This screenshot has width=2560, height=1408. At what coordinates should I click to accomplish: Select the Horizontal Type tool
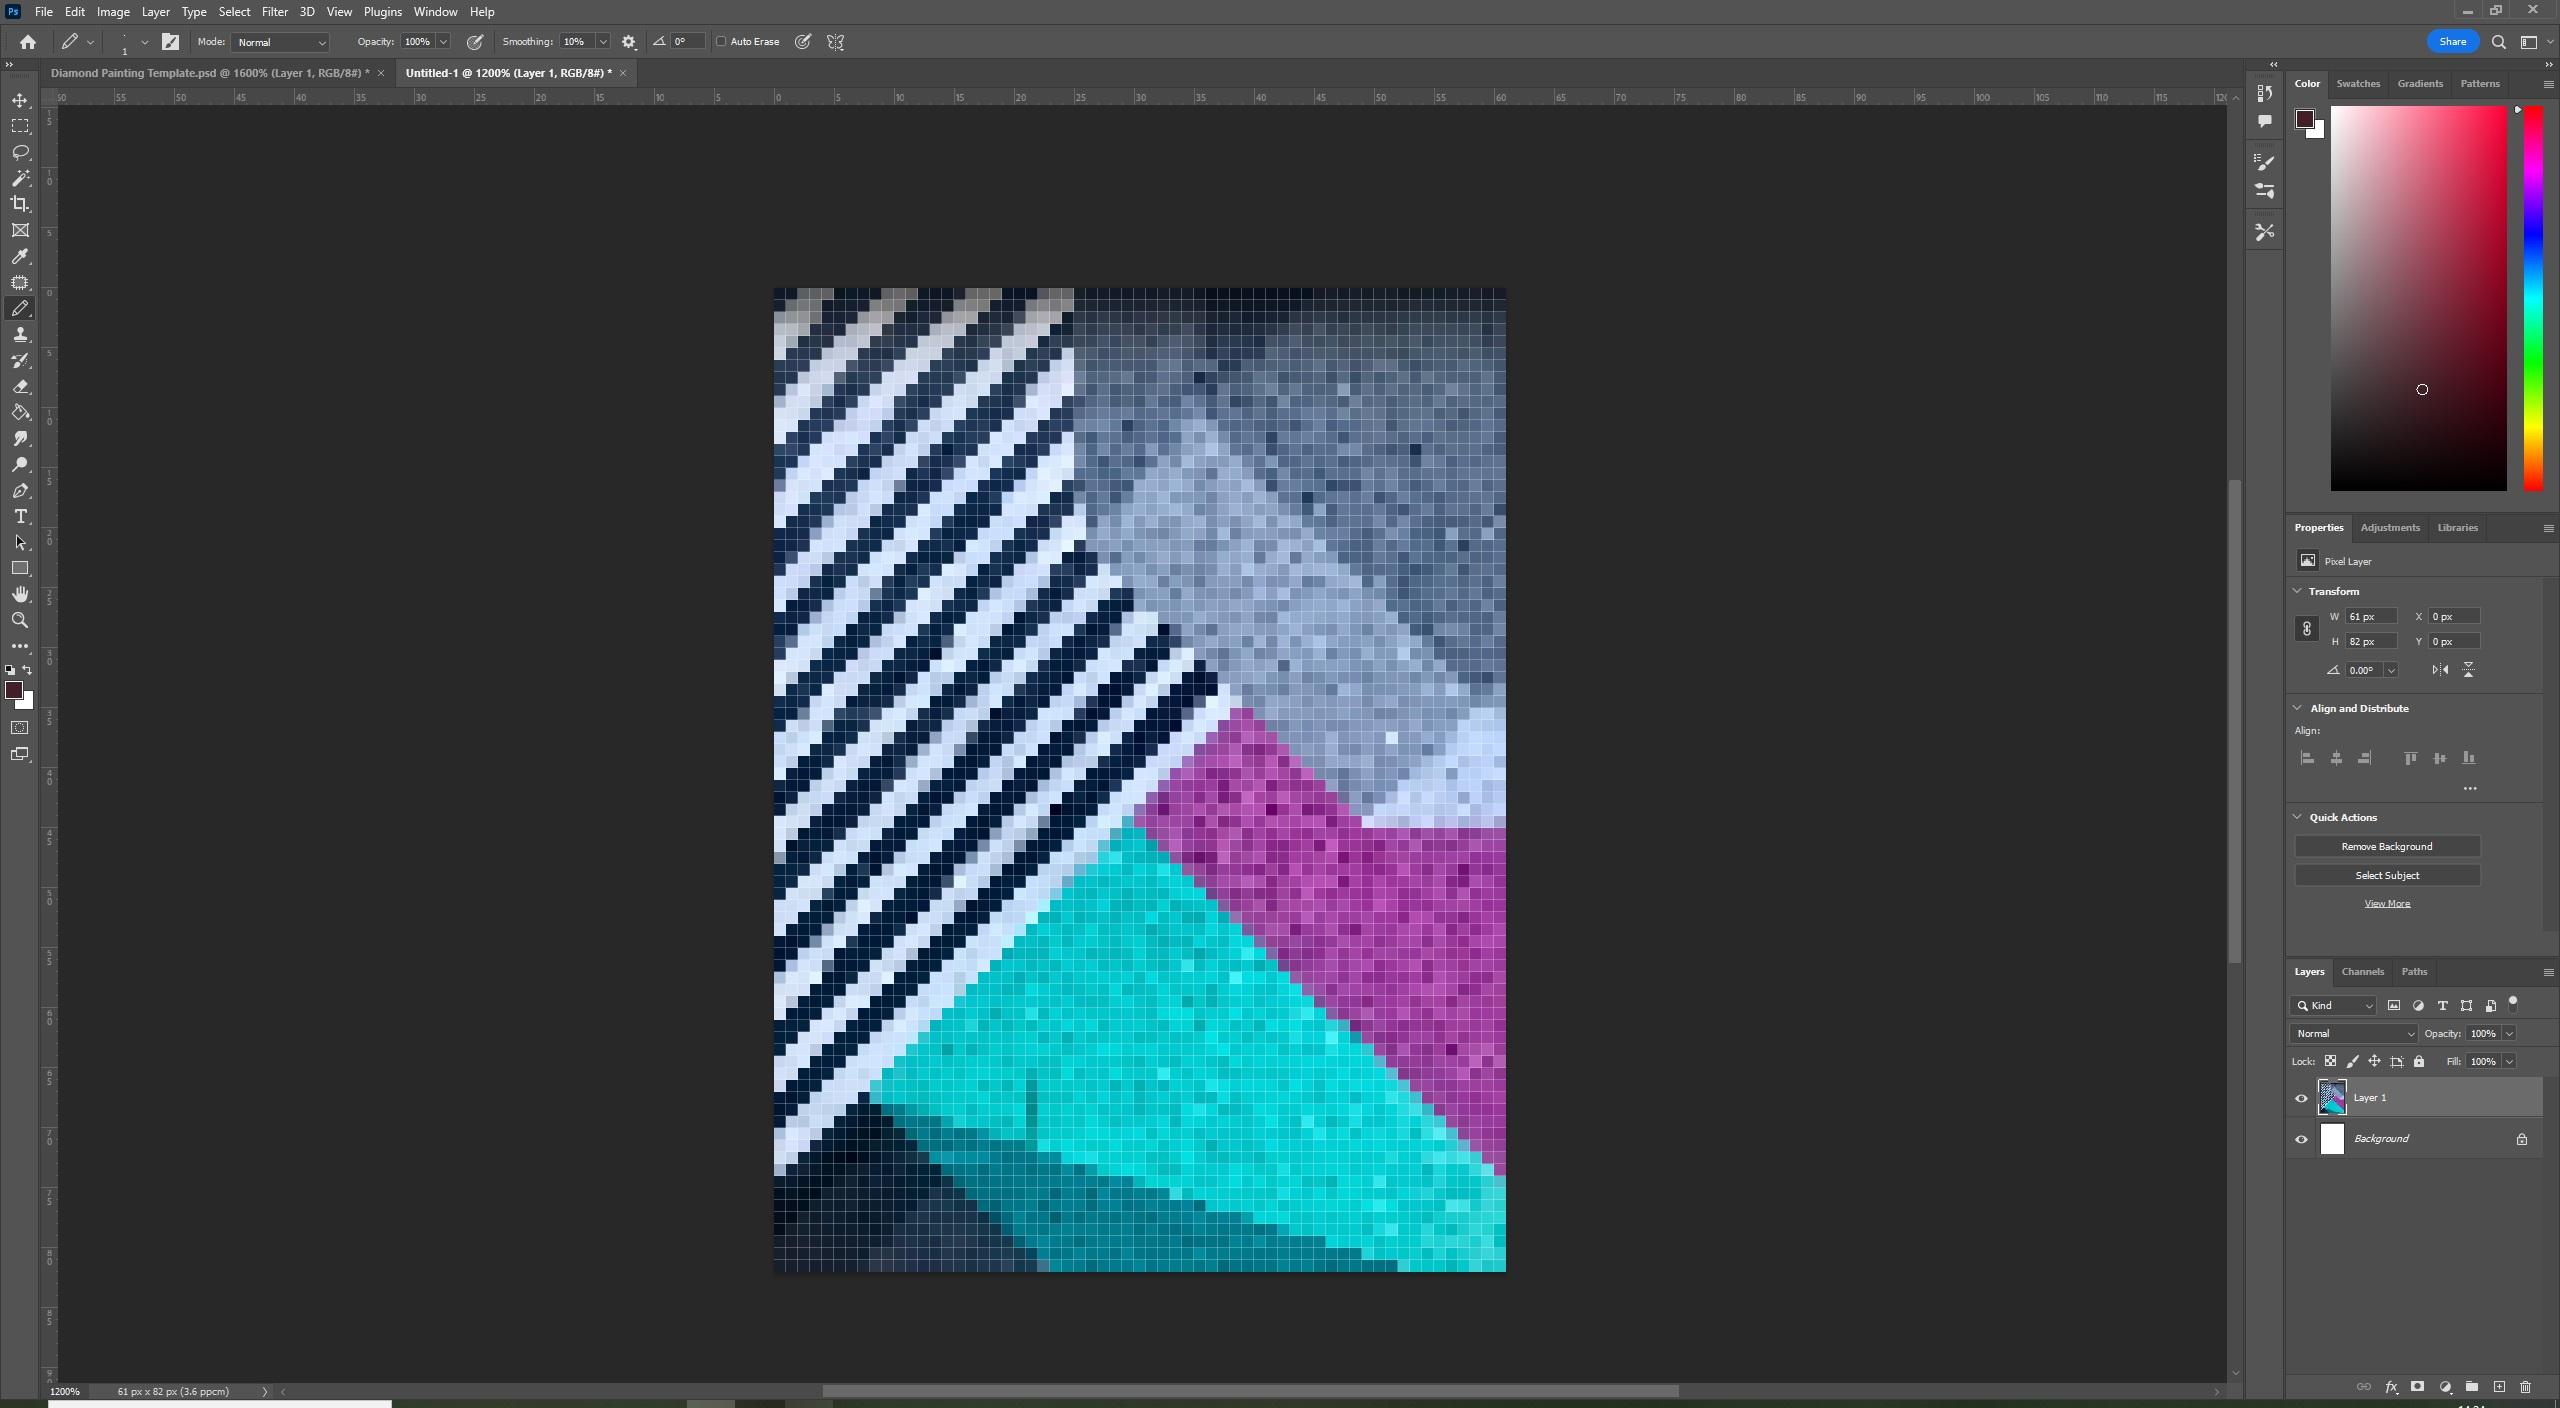tap(20, 517)
